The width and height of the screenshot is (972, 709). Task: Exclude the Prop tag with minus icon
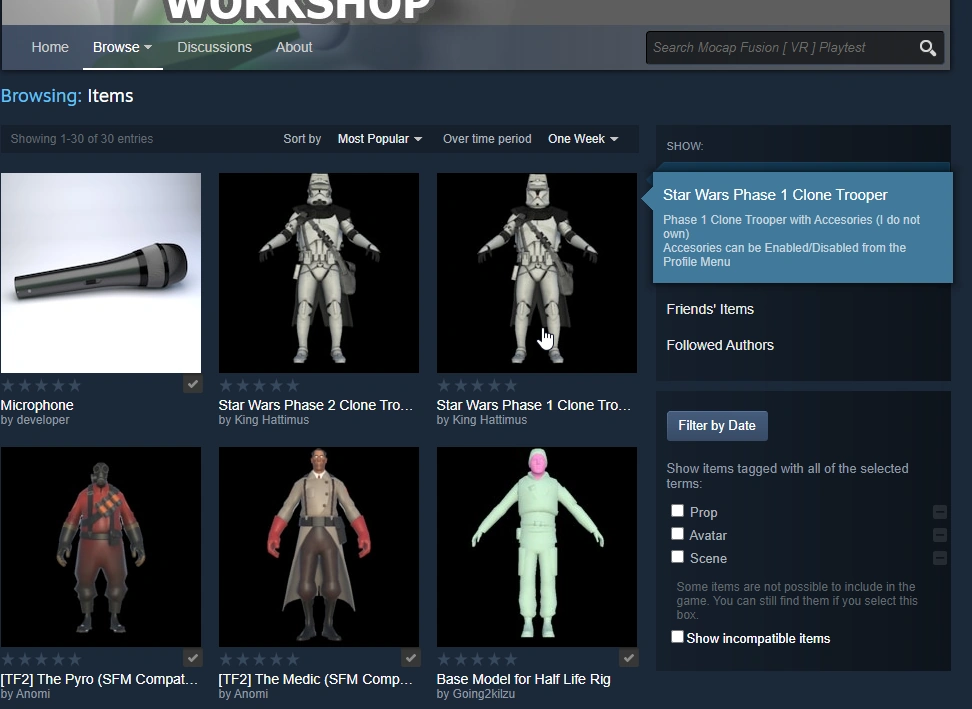pos(940,512)
